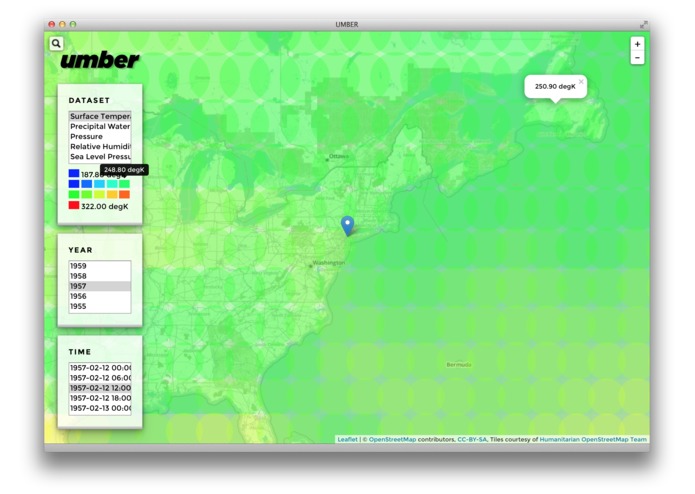
Task: Toggle fullscreen via title bar arrows
Action: click(644, 24)
